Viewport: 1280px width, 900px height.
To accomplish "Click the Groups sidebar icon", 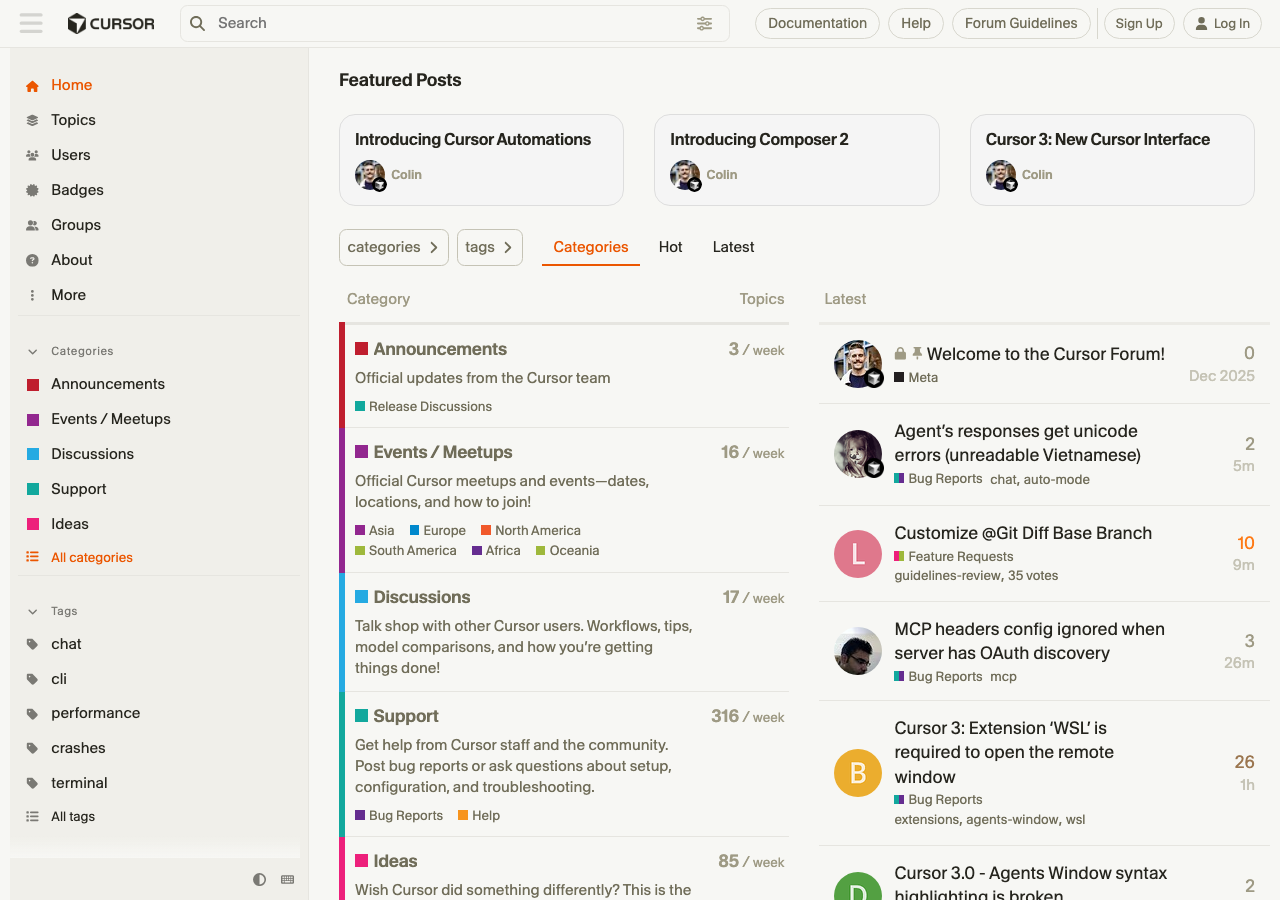I will click(x=32, y=225).
